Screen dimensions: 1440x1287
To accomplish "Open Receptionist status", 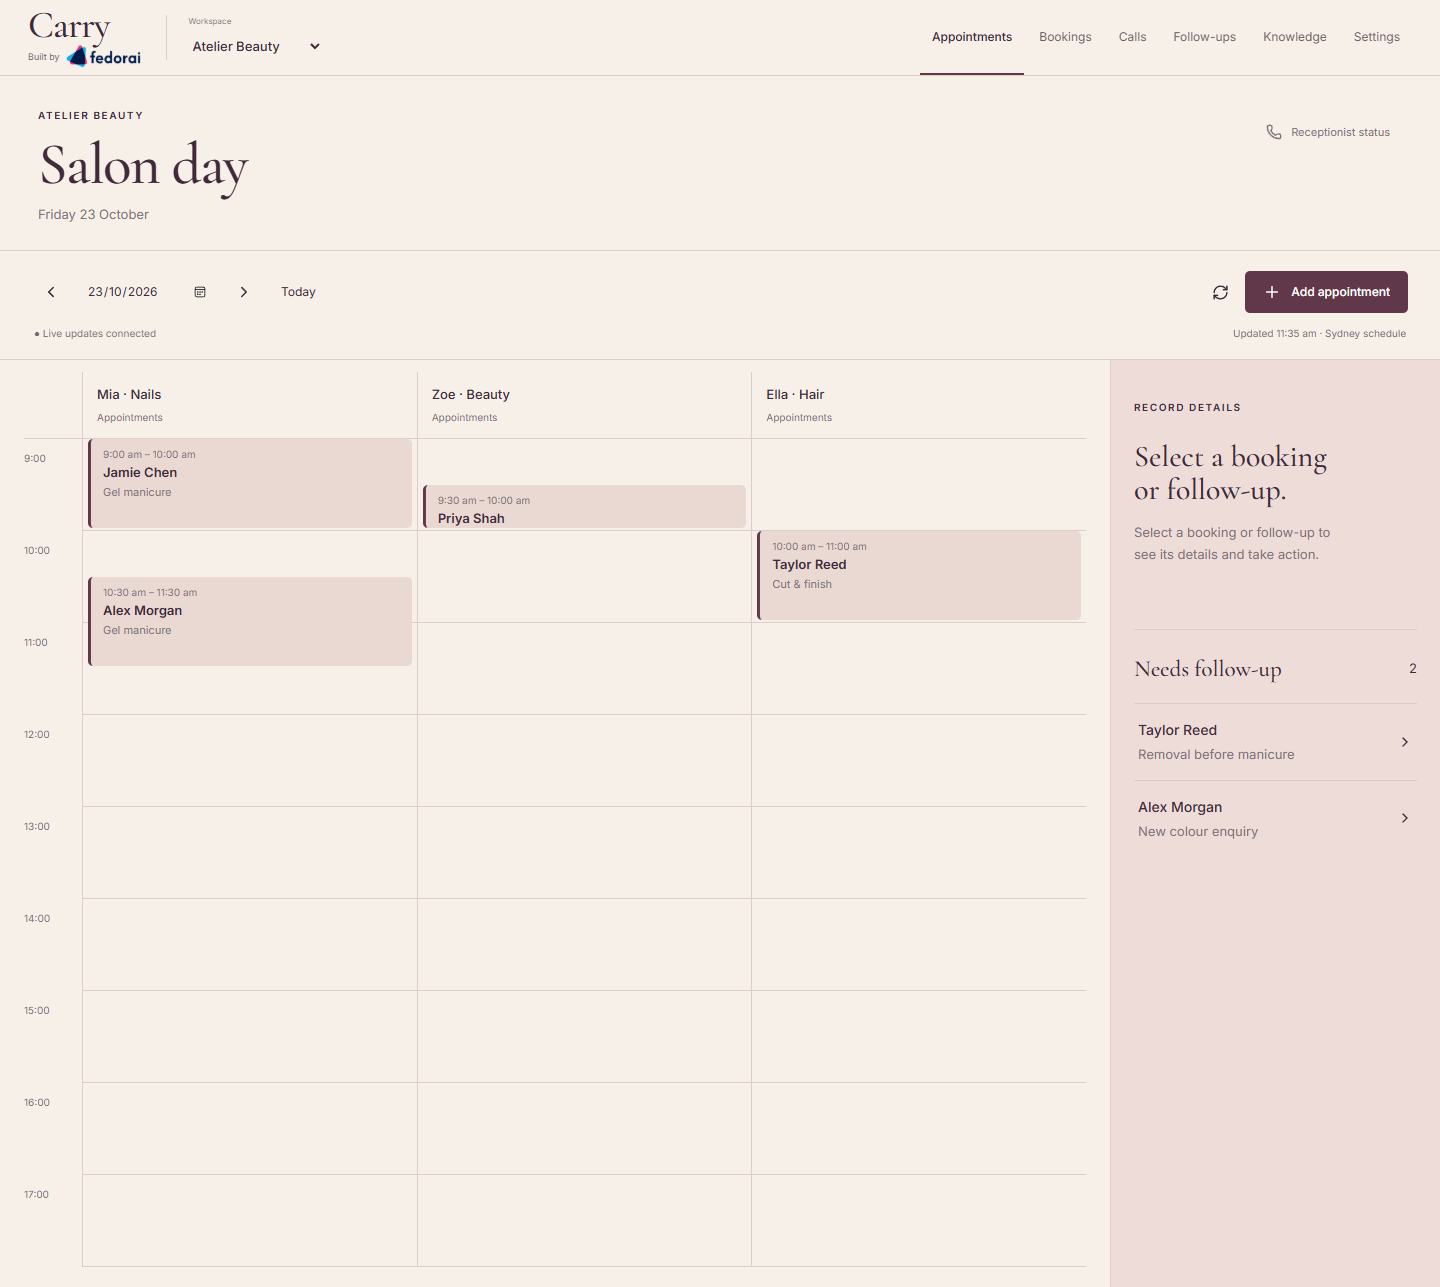I will (1328, 132).
